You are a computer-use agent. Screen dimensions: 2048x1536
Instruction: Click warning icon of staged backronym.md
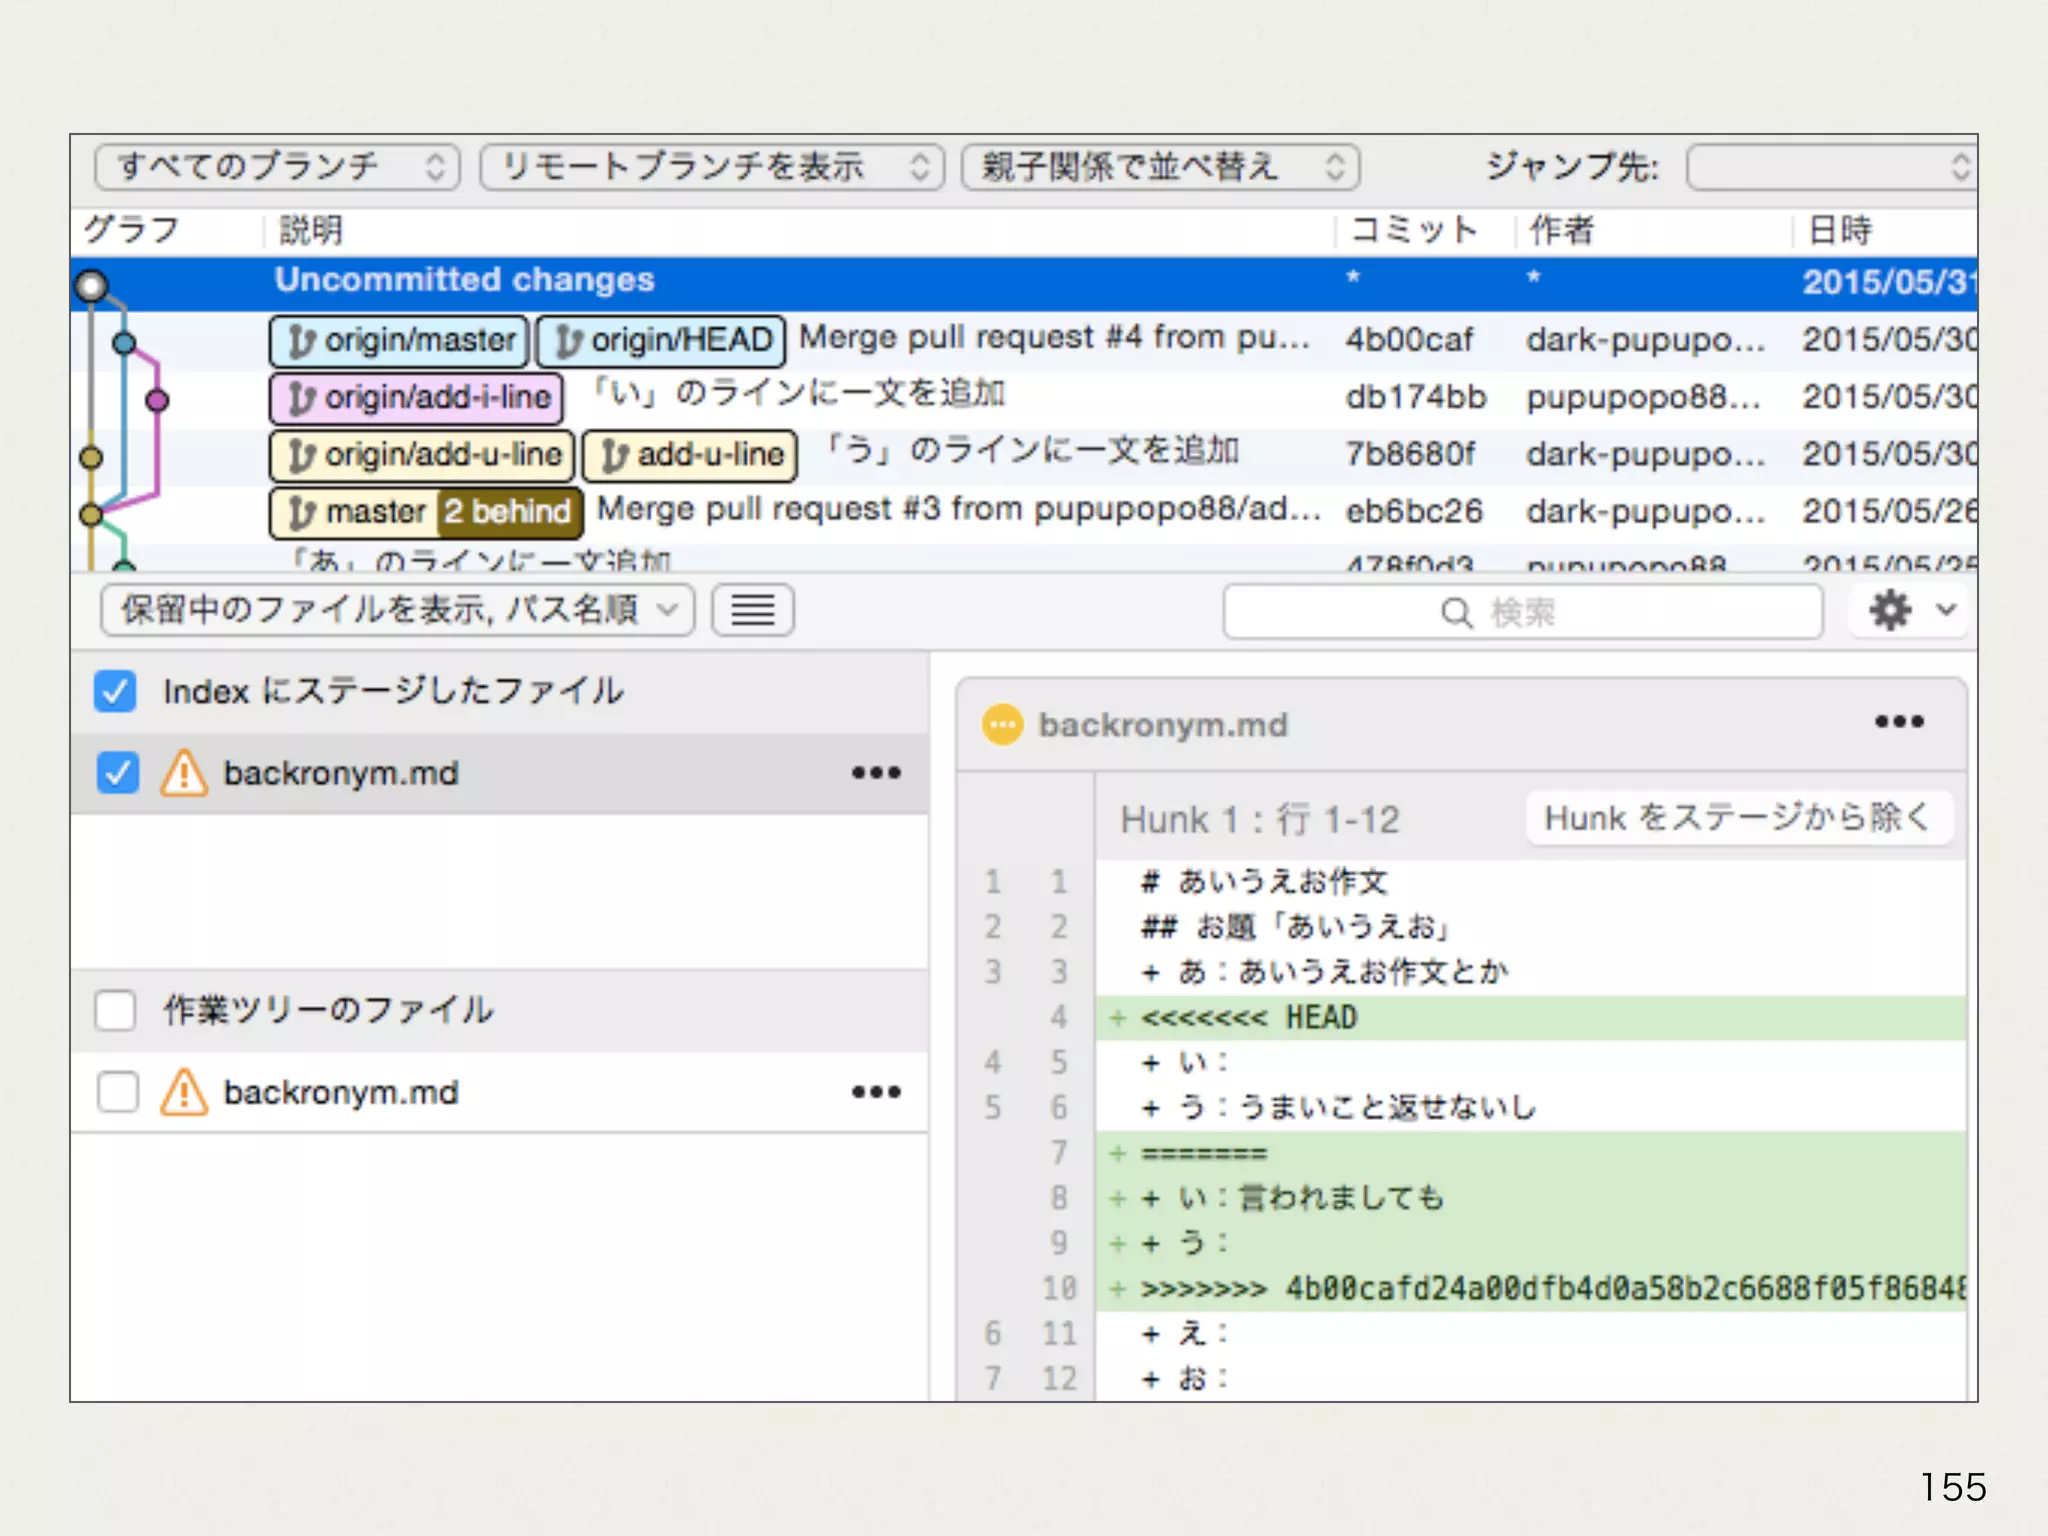point(185,773)
